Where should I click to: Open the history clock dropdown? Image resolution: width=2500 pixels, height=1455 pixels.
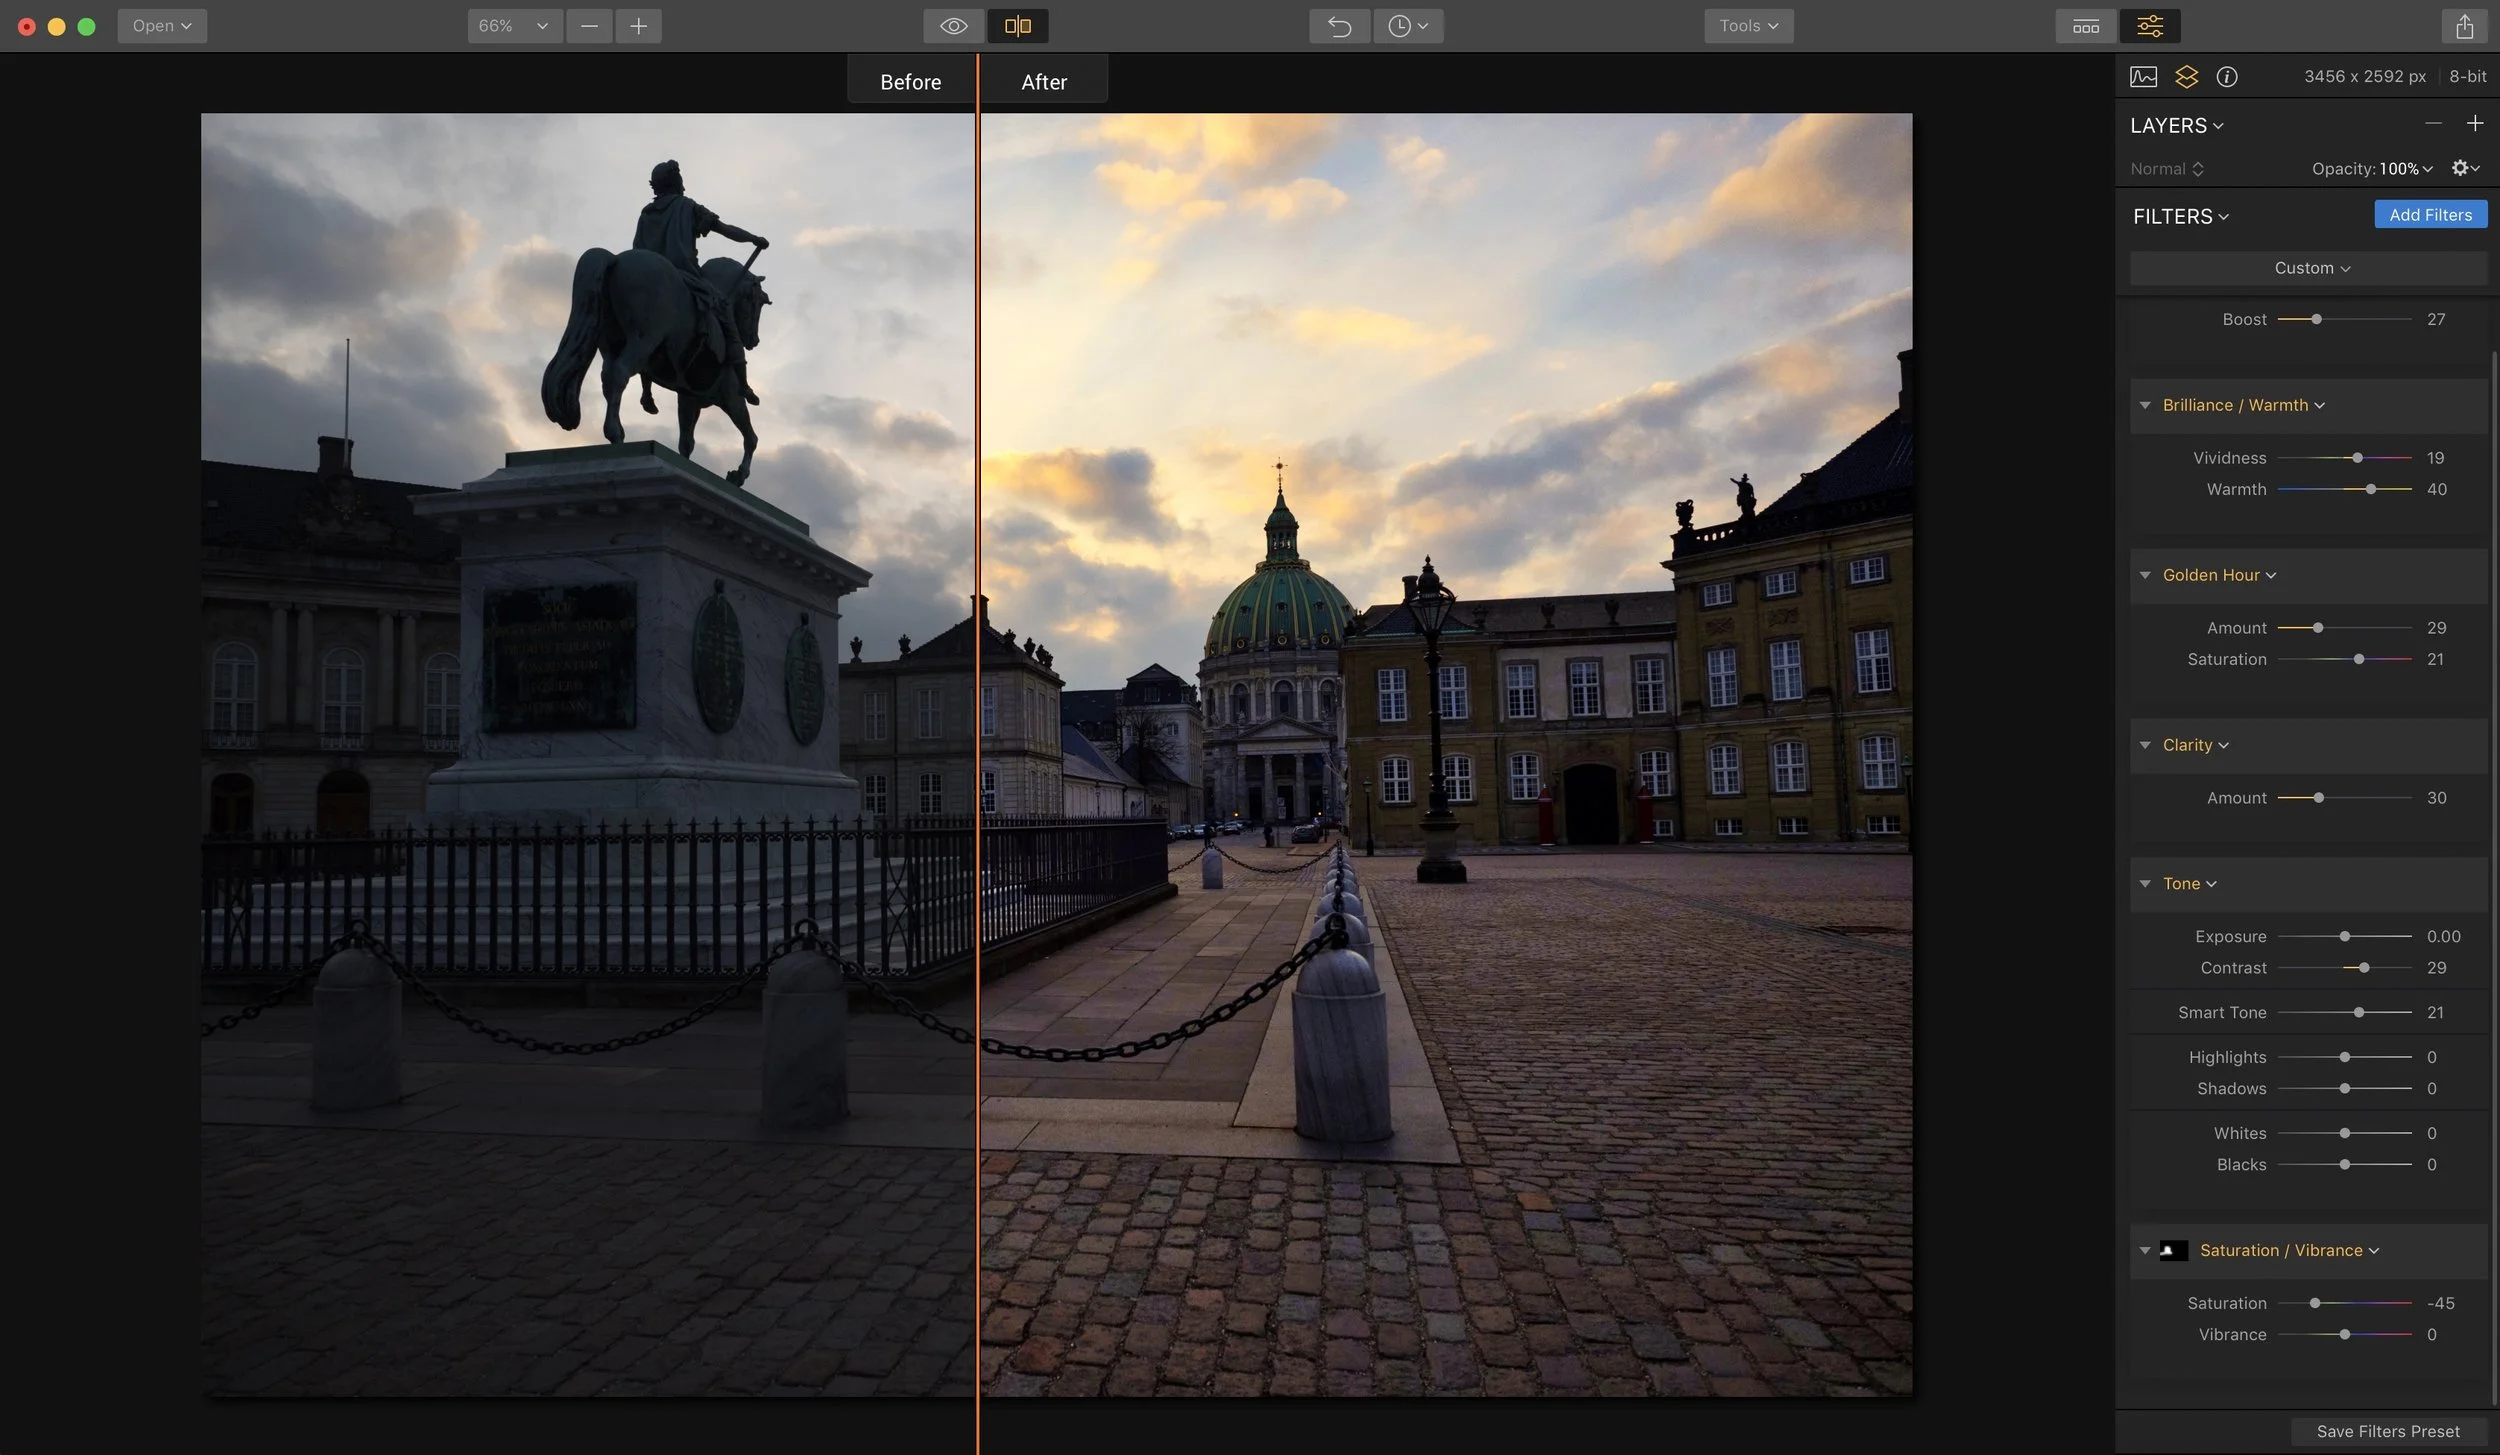(1407, 26)
